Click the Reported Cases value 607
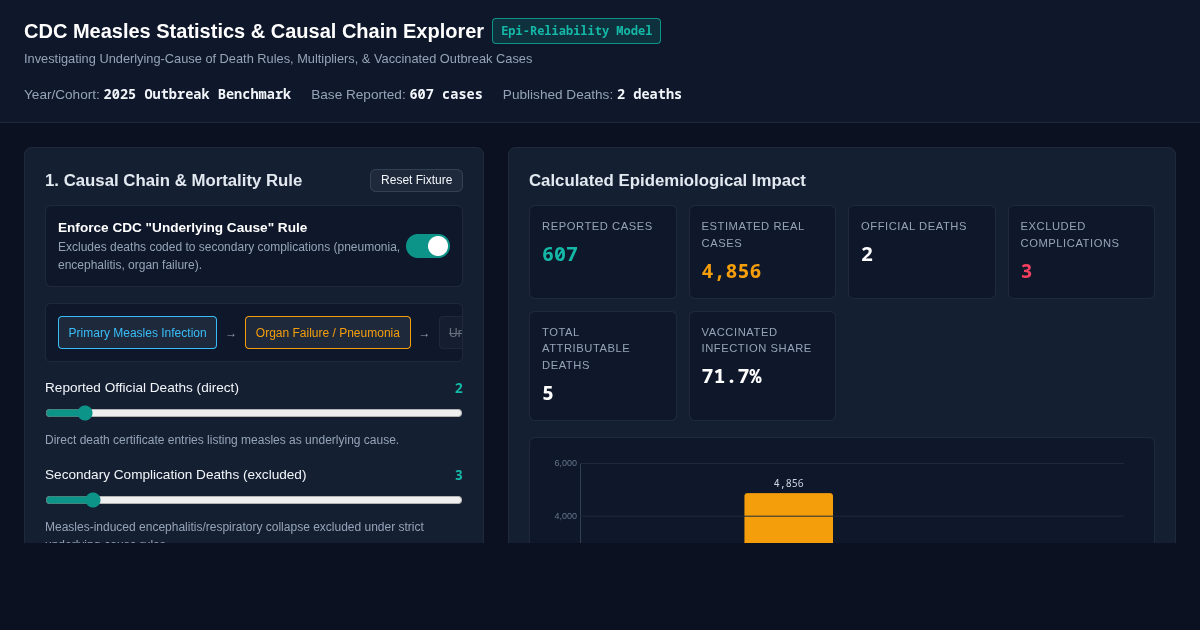Image resolution: width=1200 pixels, height=630 pixels. (560, 254)
